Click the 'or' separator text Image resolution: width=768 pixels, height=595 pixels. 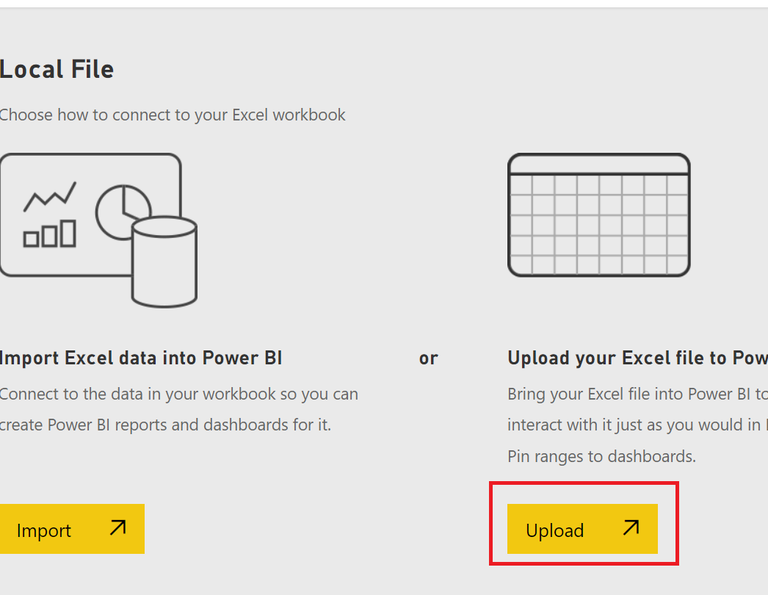coord(428,358)
